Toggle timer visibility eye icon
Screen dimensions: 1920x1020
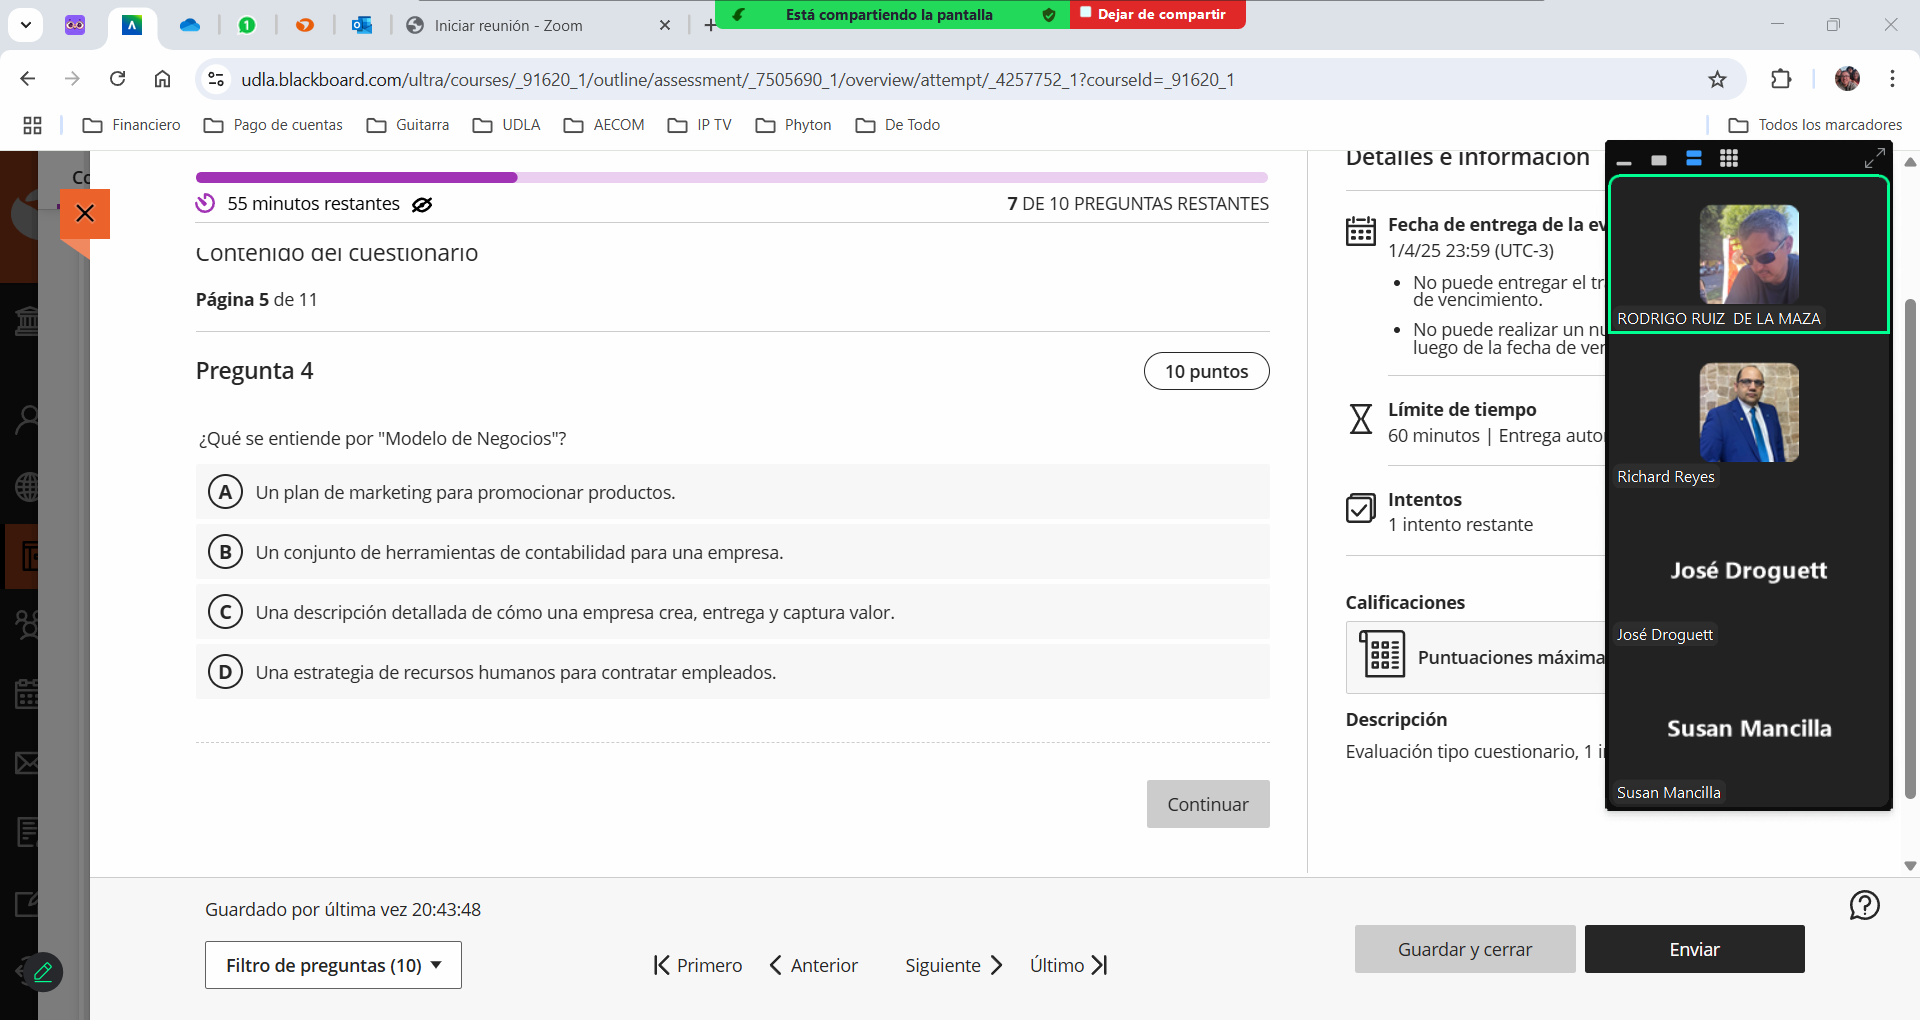tap(422, 204)
